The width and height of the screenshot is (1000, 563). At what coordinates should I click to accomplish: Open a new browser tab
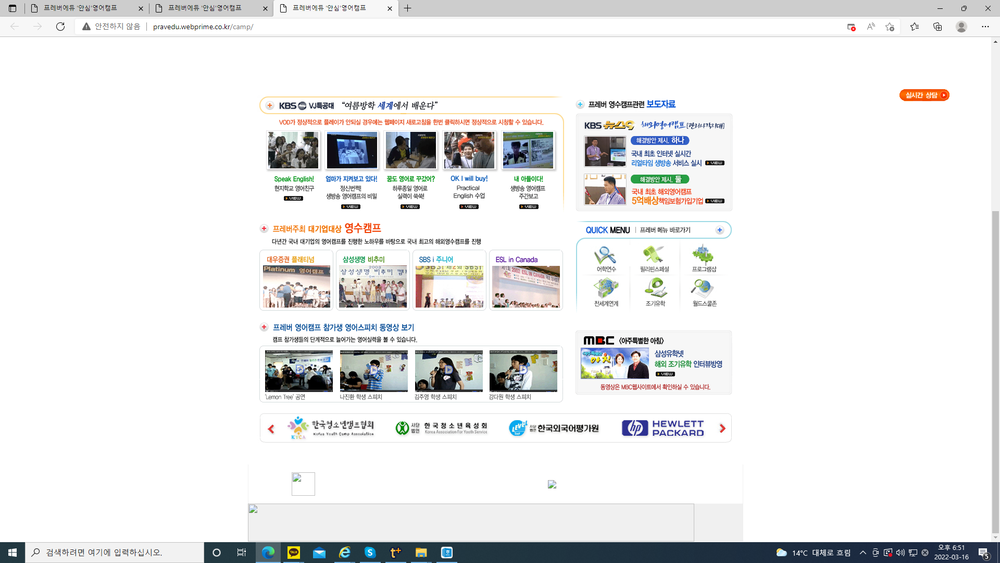tap(408, 8)
